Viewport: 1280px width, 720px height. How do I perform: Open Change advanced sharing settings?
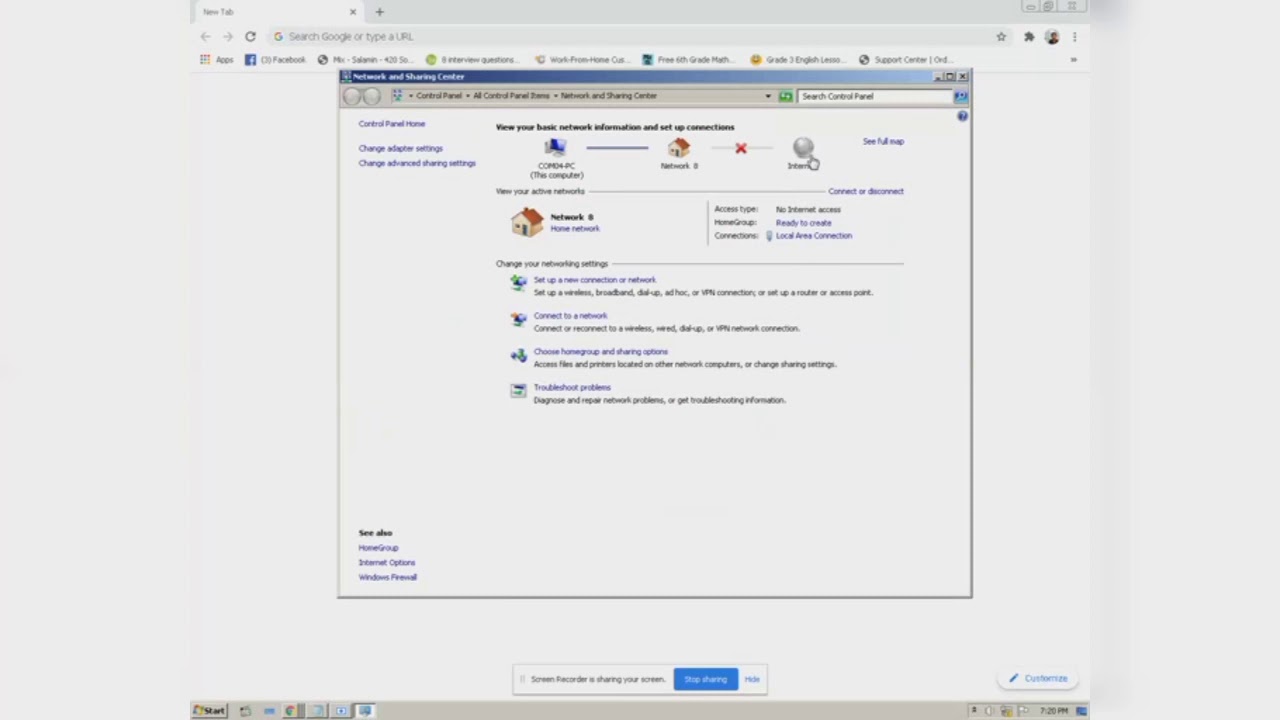pyautogui.click(x=417, y=163)
